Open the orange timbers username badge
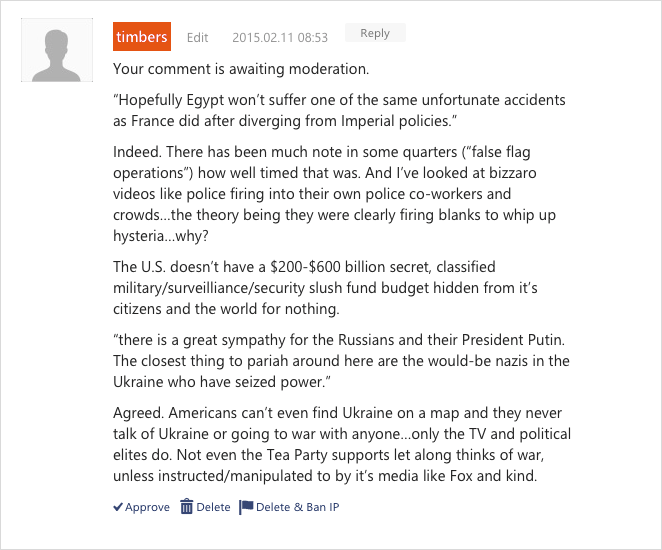 pos(142,37)
